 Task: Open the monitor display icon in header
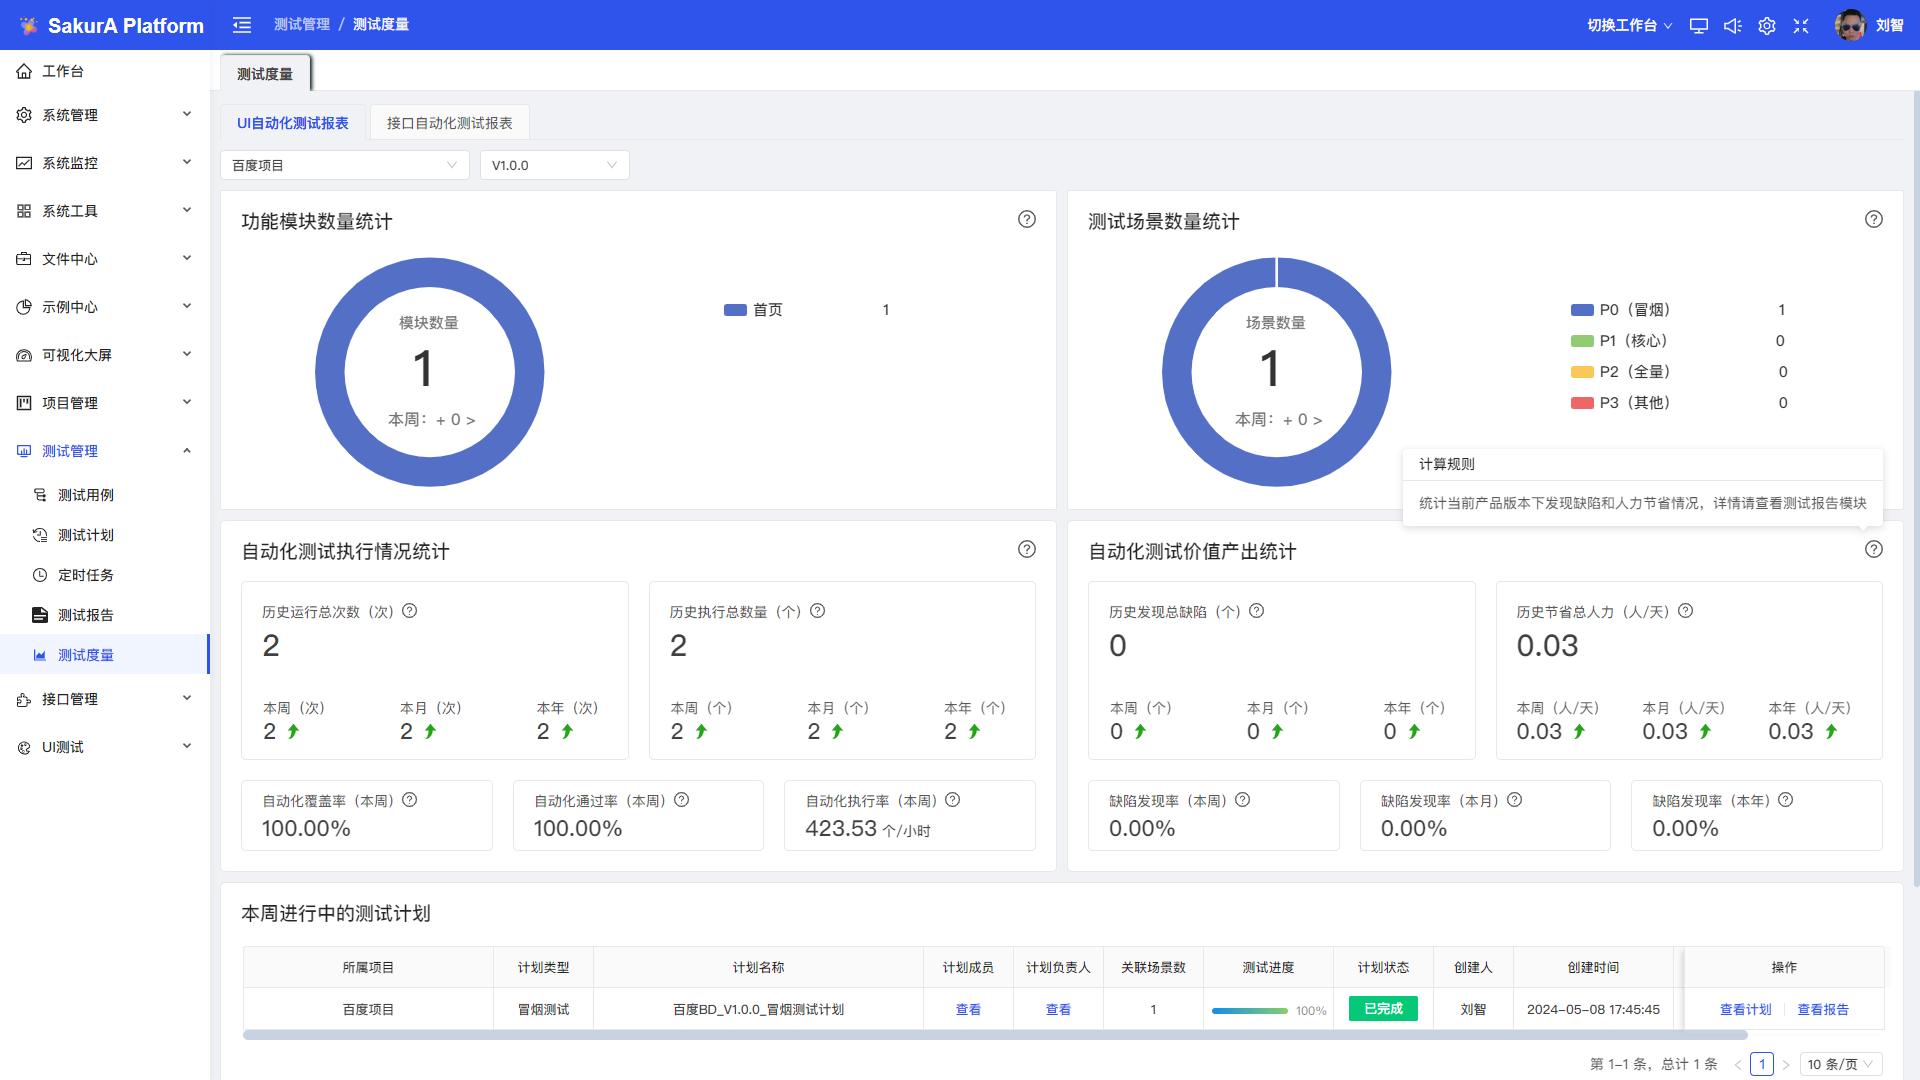1699,26
